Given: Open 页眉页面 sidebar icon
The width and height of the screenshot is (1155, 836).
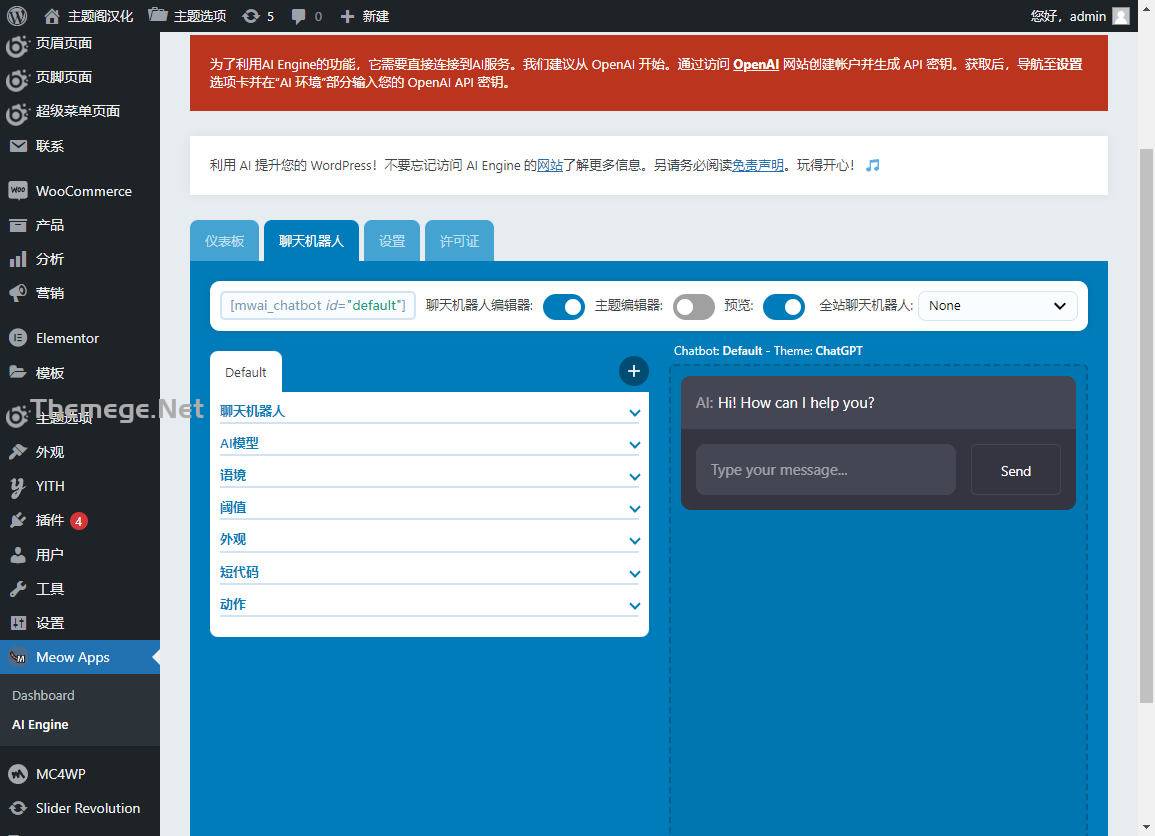Looking at the screenshot, I should coord(17,45).
